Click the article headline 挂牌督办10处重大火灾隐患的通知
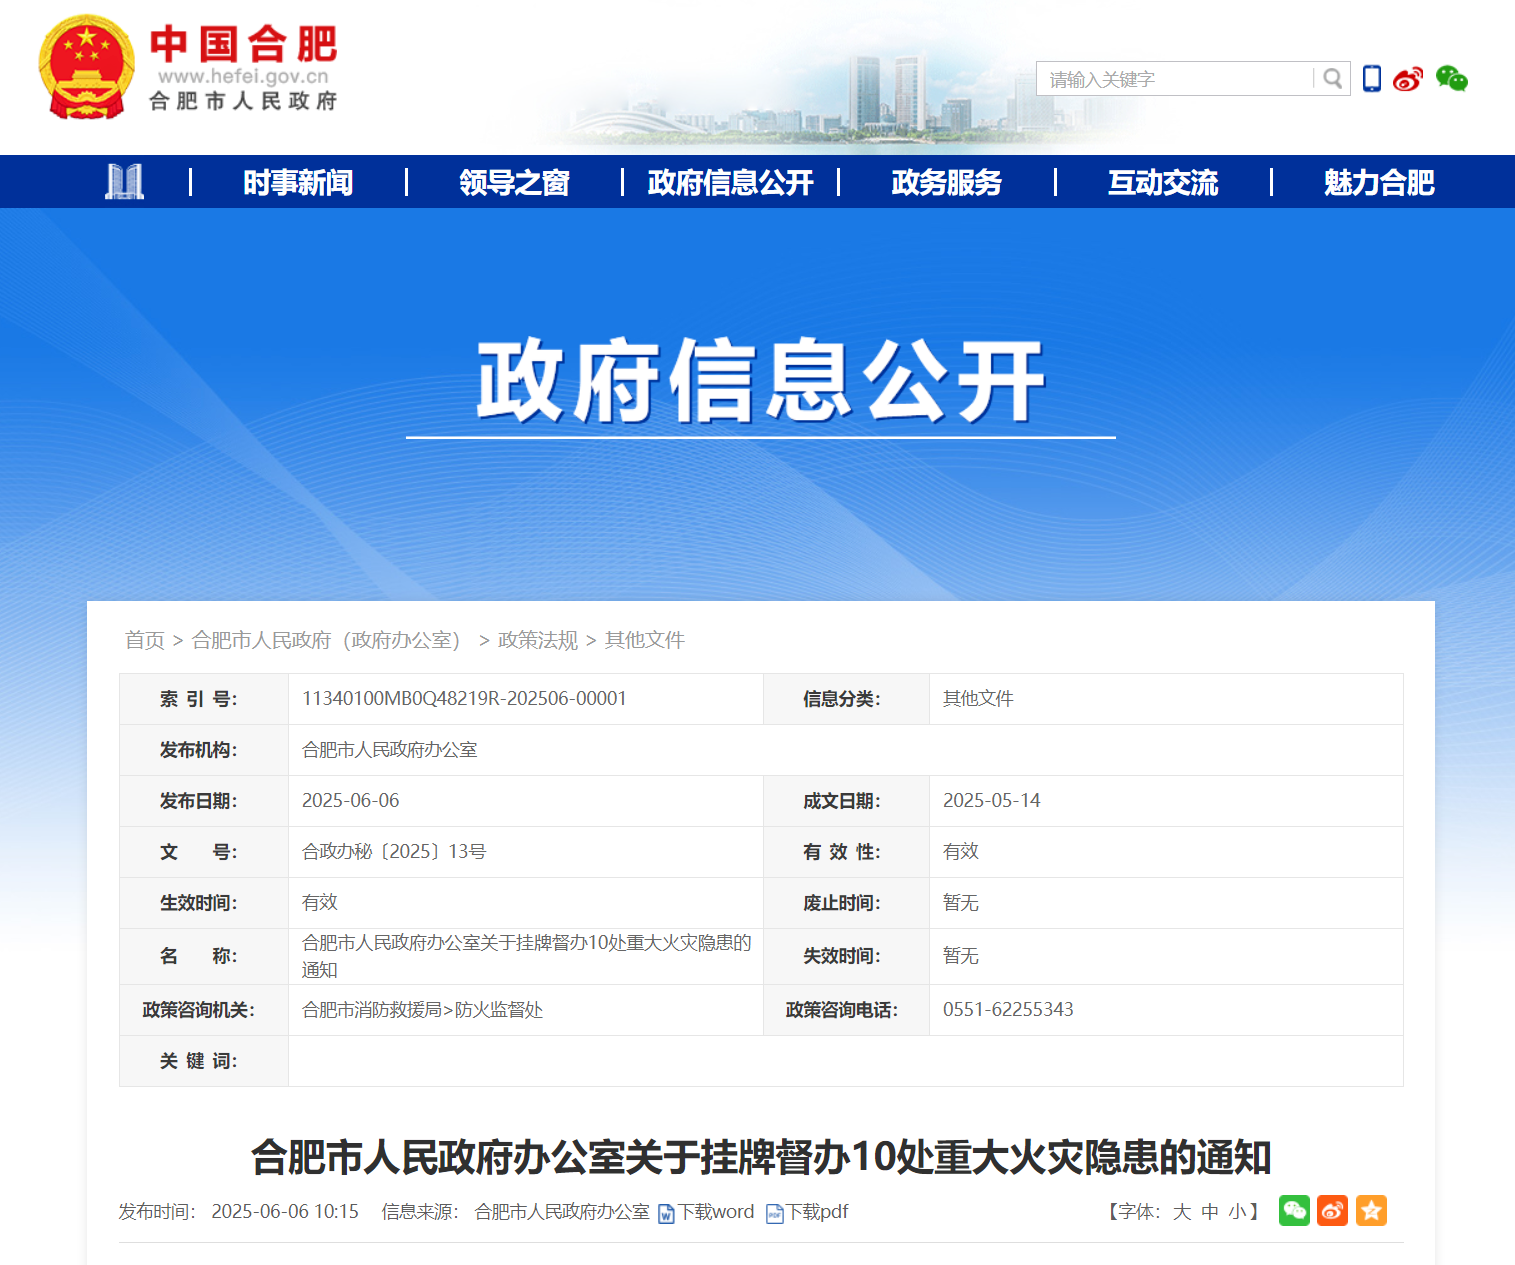Image resolution: width=1515 pixels, height=1265 pixels. point(761,1157)
